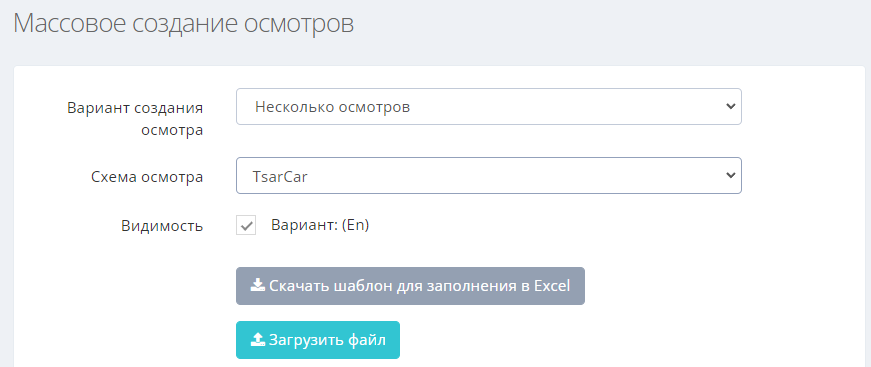This screenshot has height=367, width=871.
Task: Click the Схема осмотра label
Action: pyautogui.click(x=147, y=177)
